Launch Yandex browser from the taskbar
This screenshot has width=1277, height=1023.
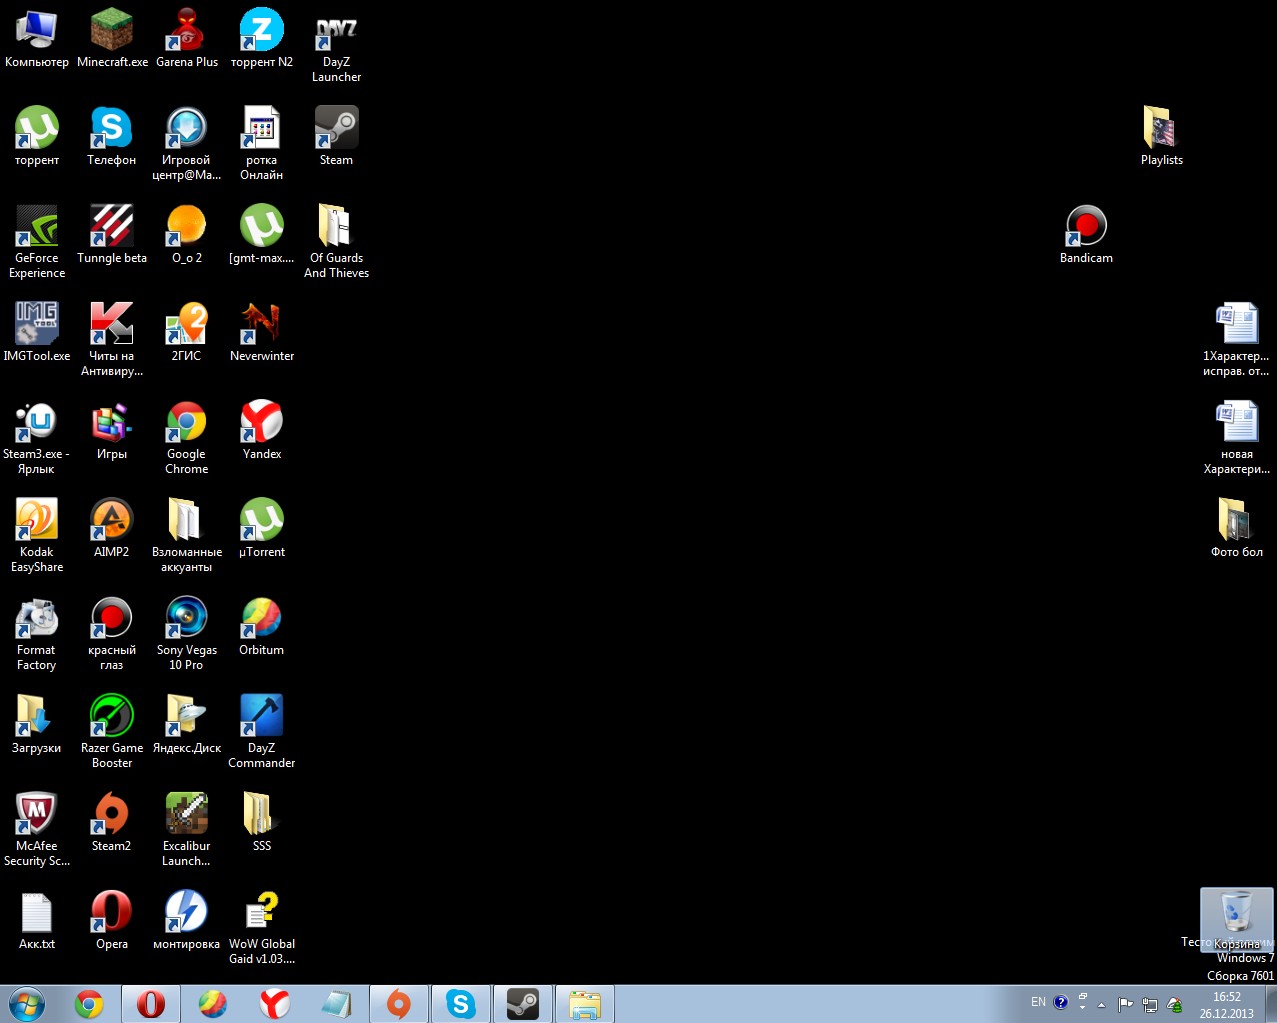click(275, 1004)
